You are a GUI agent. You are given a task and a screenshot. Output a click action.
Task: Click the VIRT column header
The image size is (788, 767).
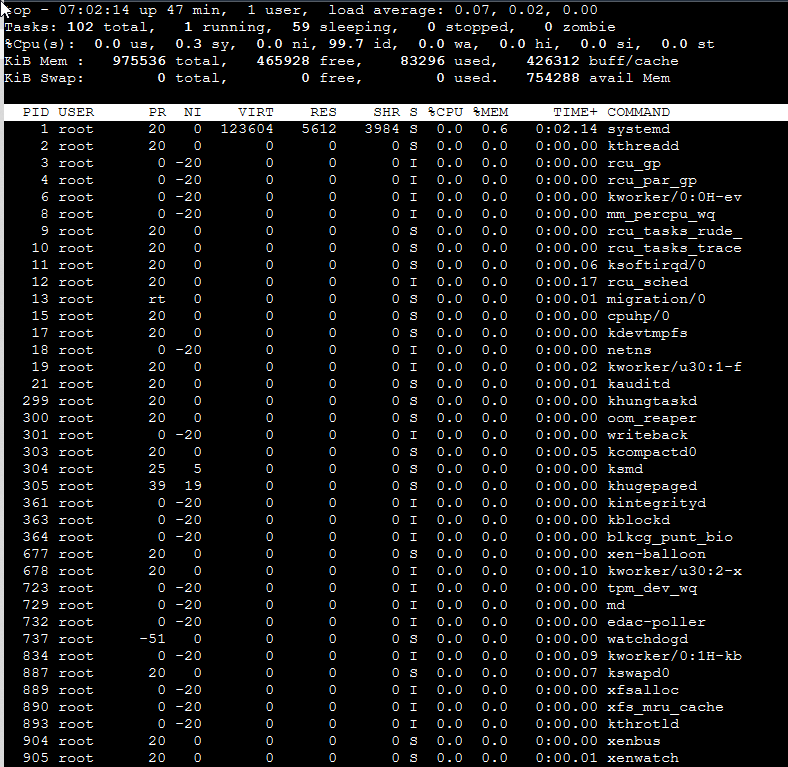coord(256,112)
